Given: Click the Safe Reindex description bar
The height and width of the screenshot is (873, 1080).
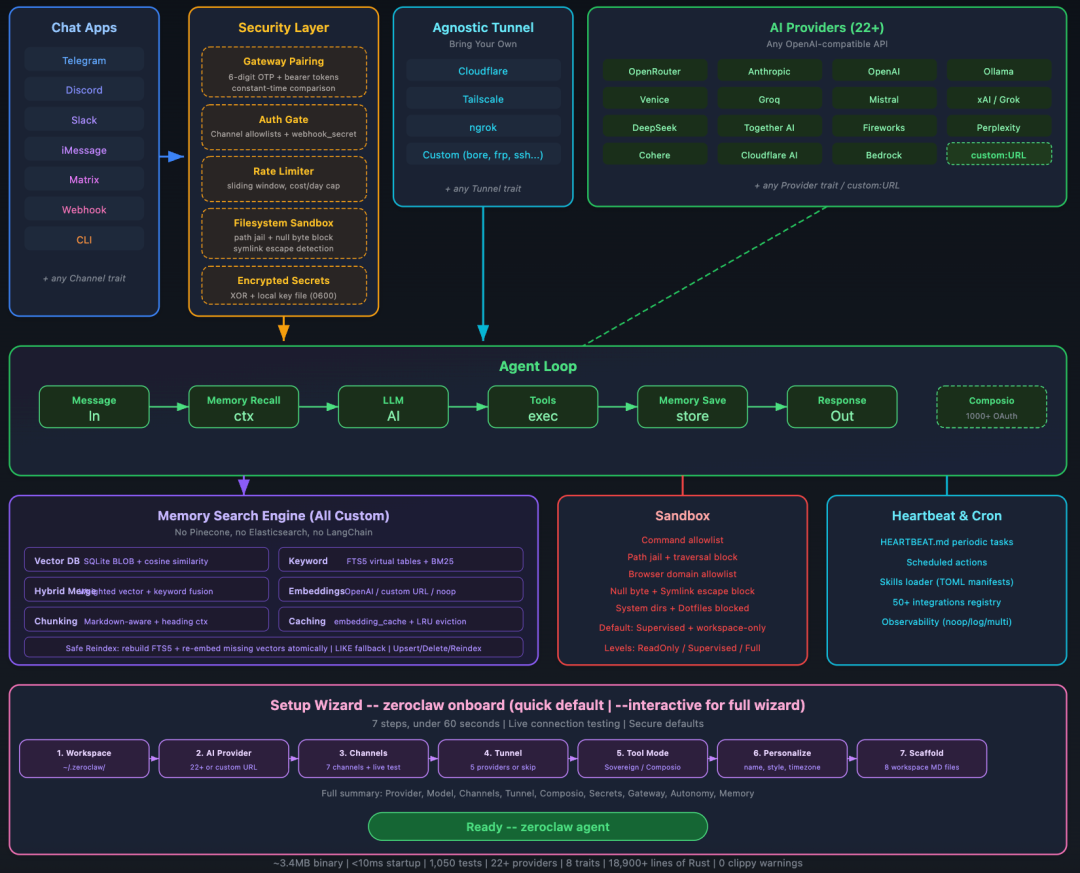Looking at the screenshot, I should 273,648.
